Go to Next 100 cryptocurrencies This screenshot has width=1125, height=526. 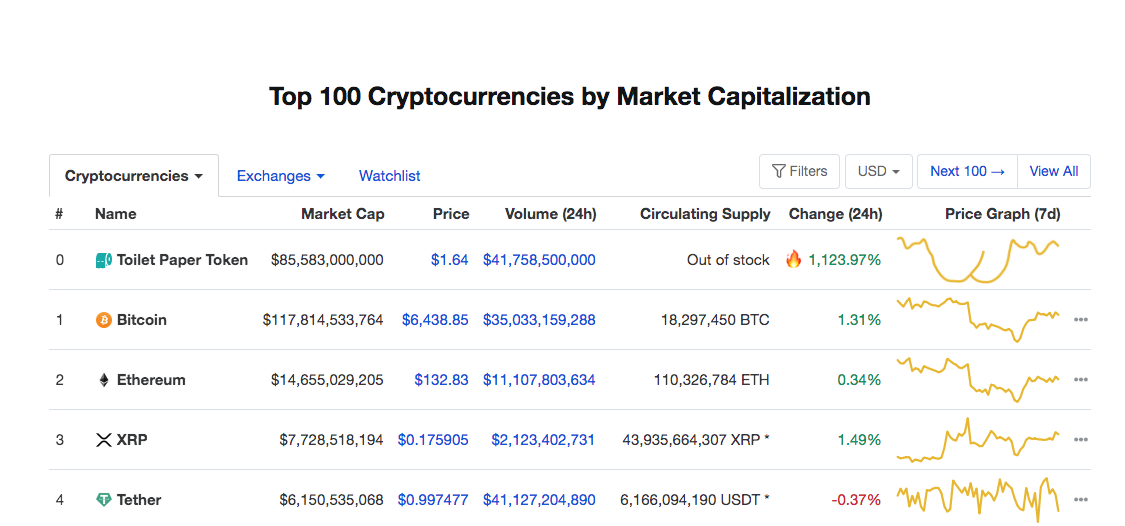coord(967,172)
